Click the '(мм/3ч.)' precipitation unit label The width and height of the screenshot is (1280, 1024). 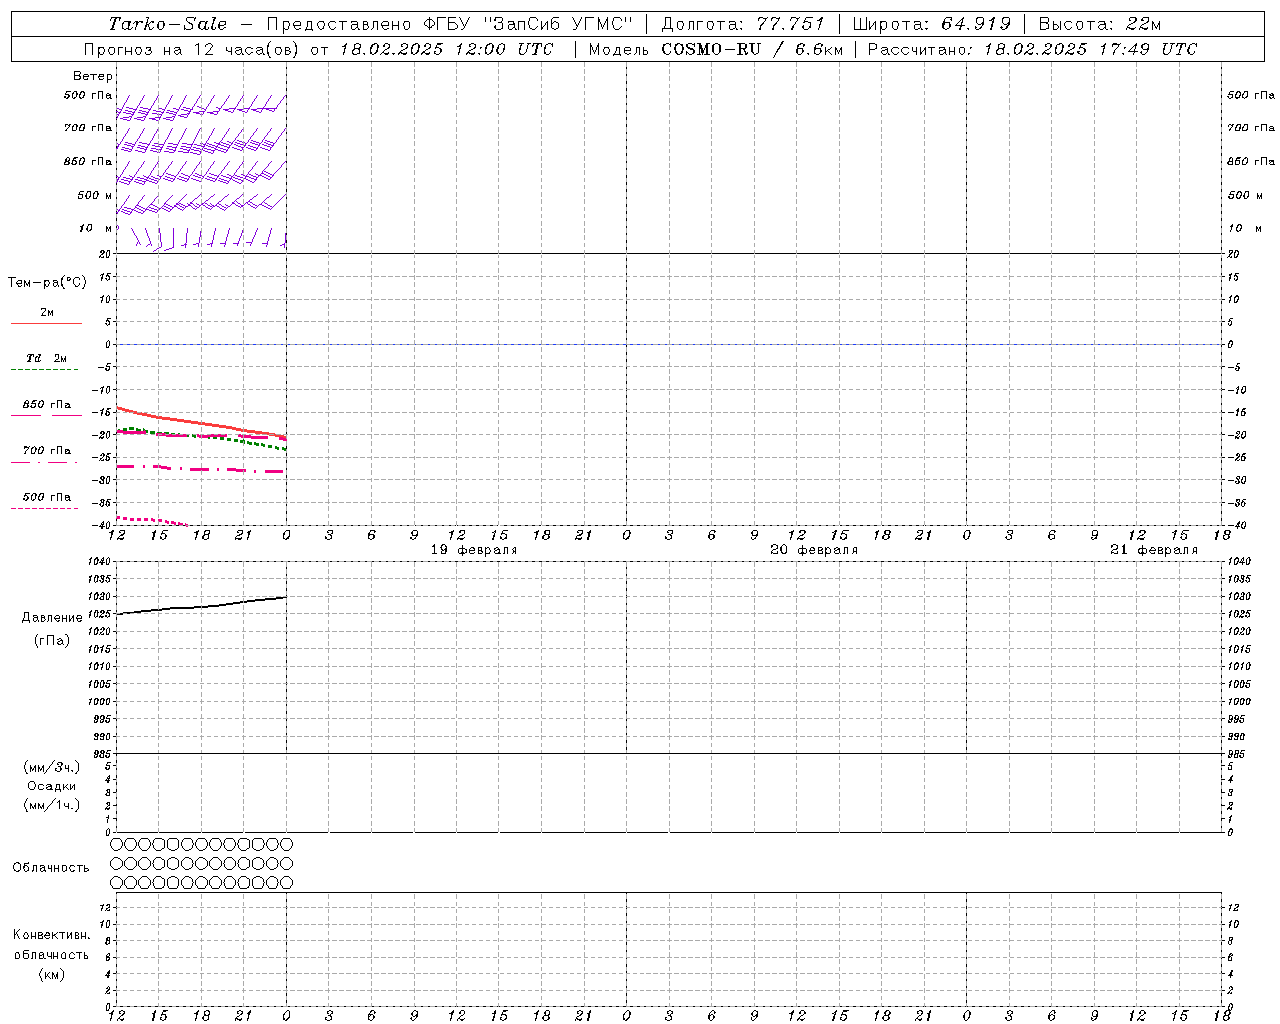[52, 767]
